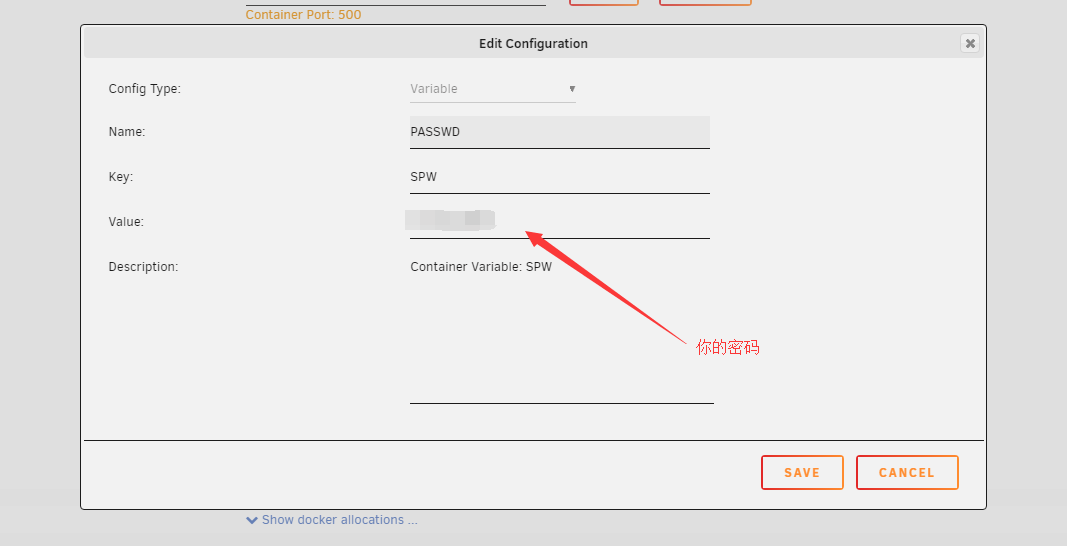Save the configuration
Viewport: 1067px width, 546px height.
802,472
